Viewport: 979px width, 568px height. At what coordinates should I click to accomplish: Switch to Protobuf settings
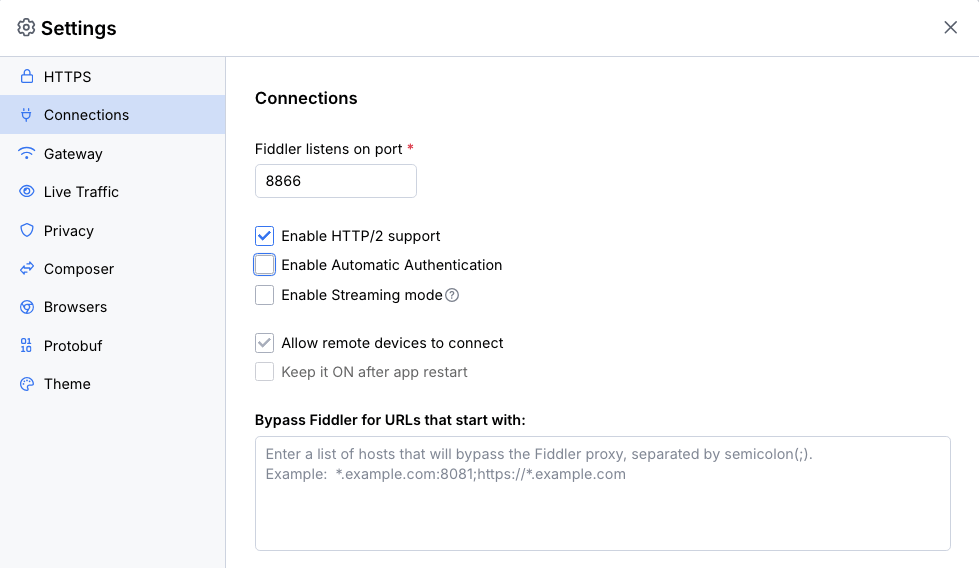click(112, 345)
